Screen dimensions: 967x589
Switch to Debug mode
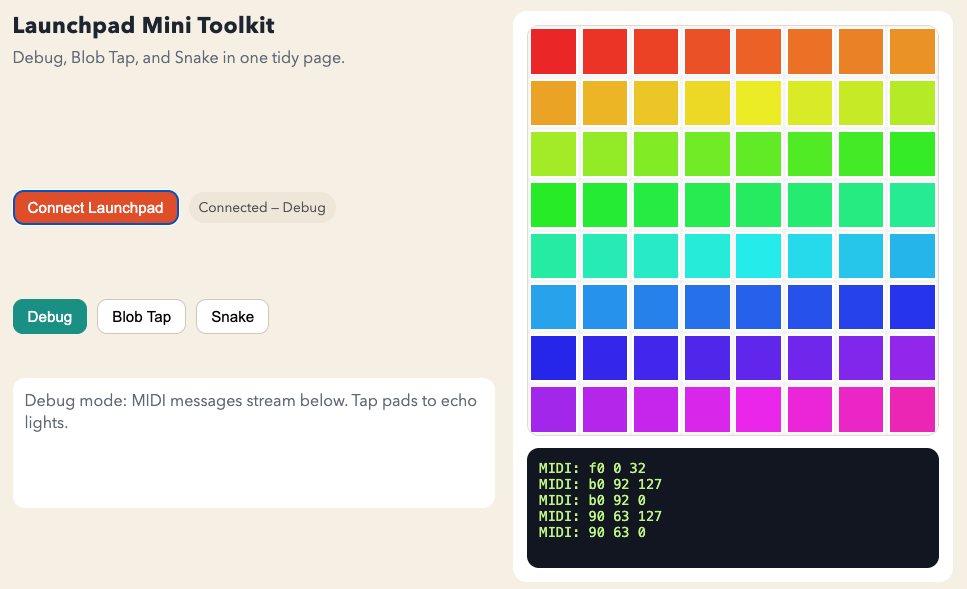[x=50, y=317]
